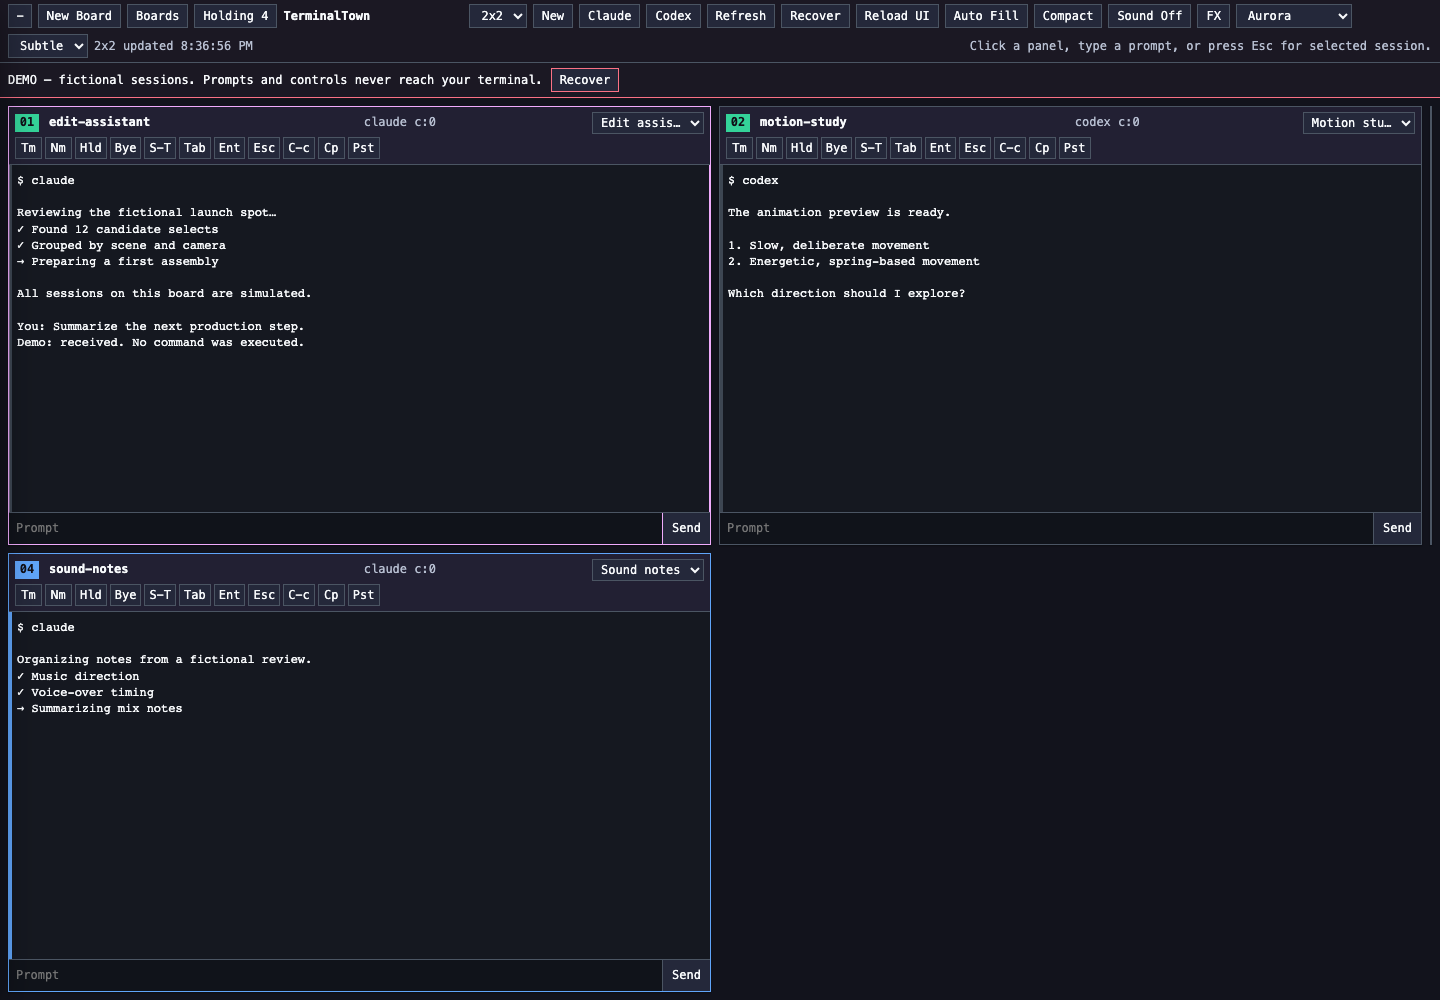The width and height of the screenshot is (1440, 1000).
Task: Send C-c in motion-study panel
Action: pyautogui.click(x=1010, y=148)
